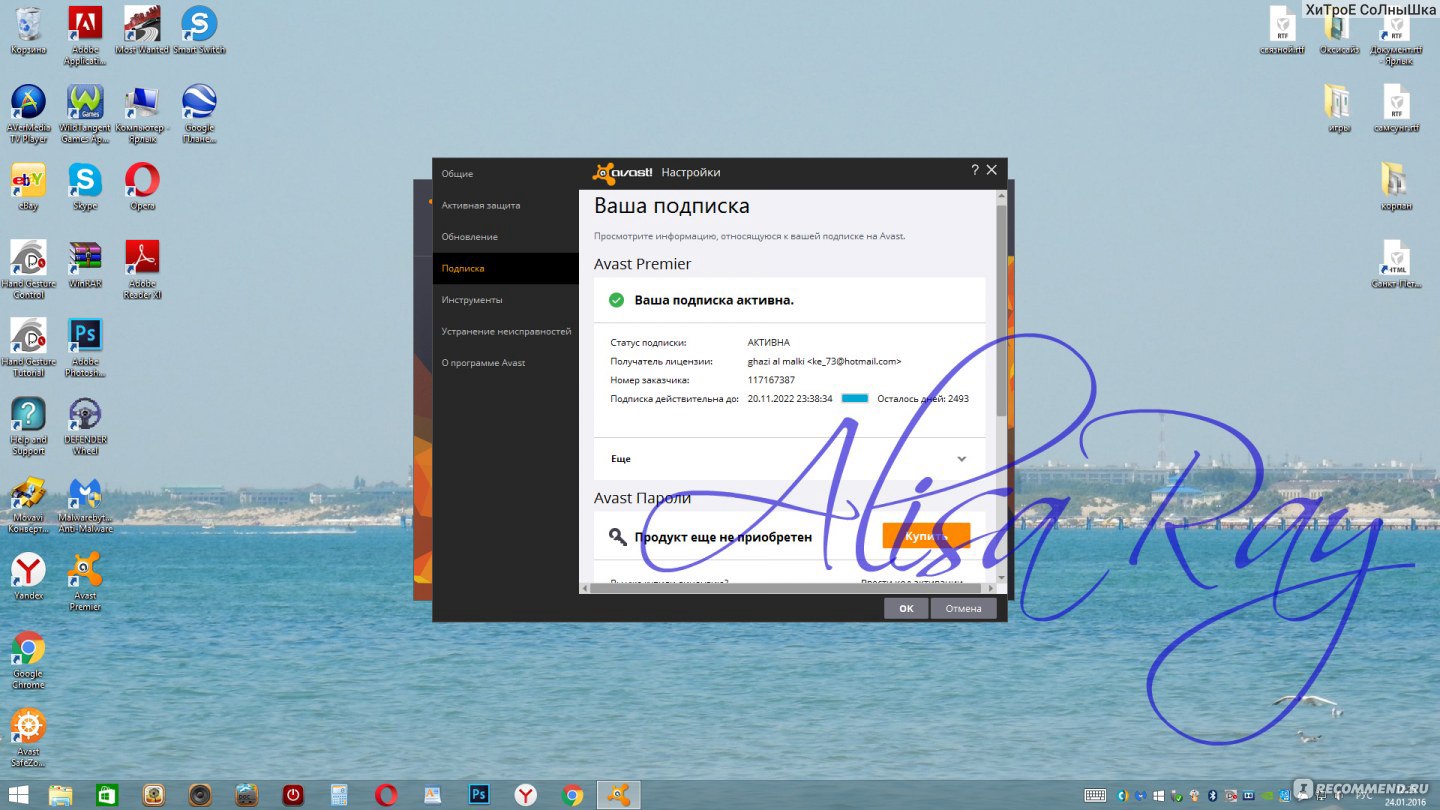Select the самсунг.rtf desktop file

tap(1396, 108)
